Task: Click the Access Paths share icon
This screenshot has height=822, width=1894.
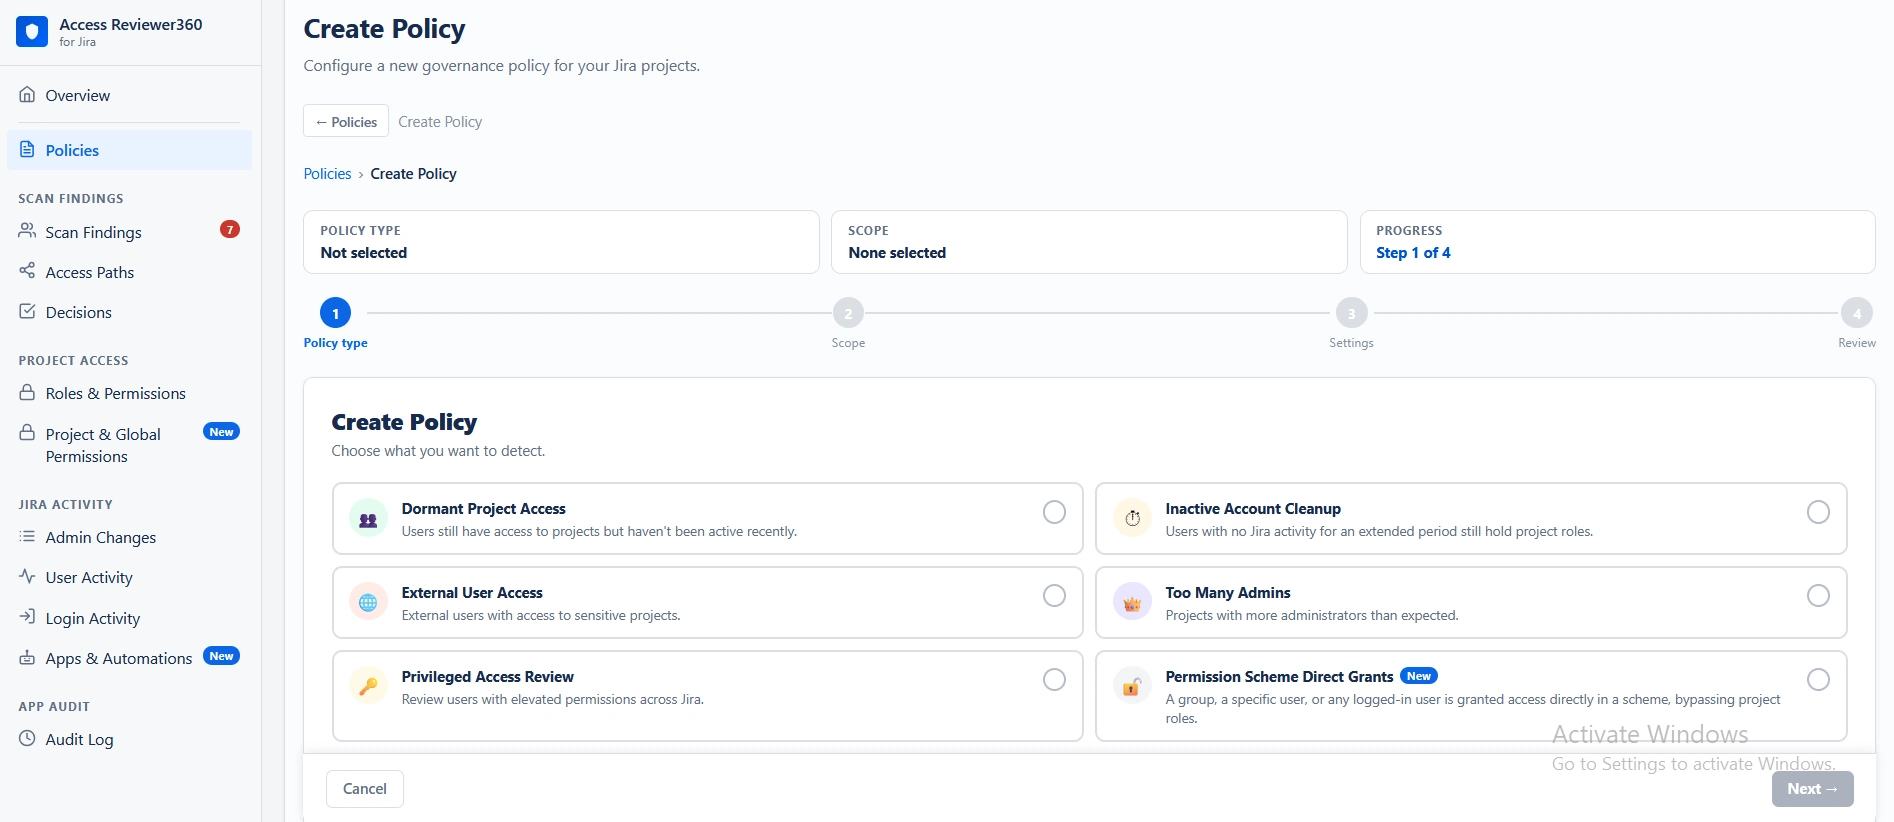Action: [x=27, y=271]
